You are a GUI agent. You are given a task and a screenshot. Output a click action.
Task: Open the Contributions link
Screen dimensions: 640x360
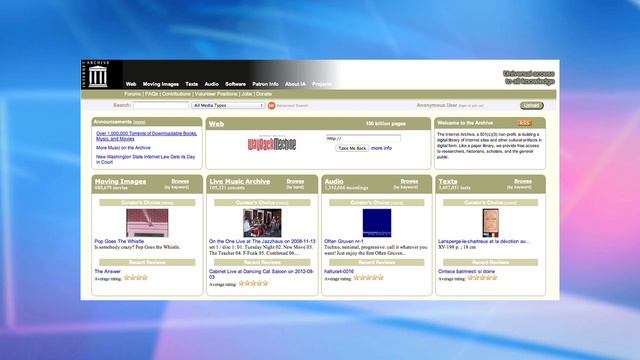[x=176, y=94]
